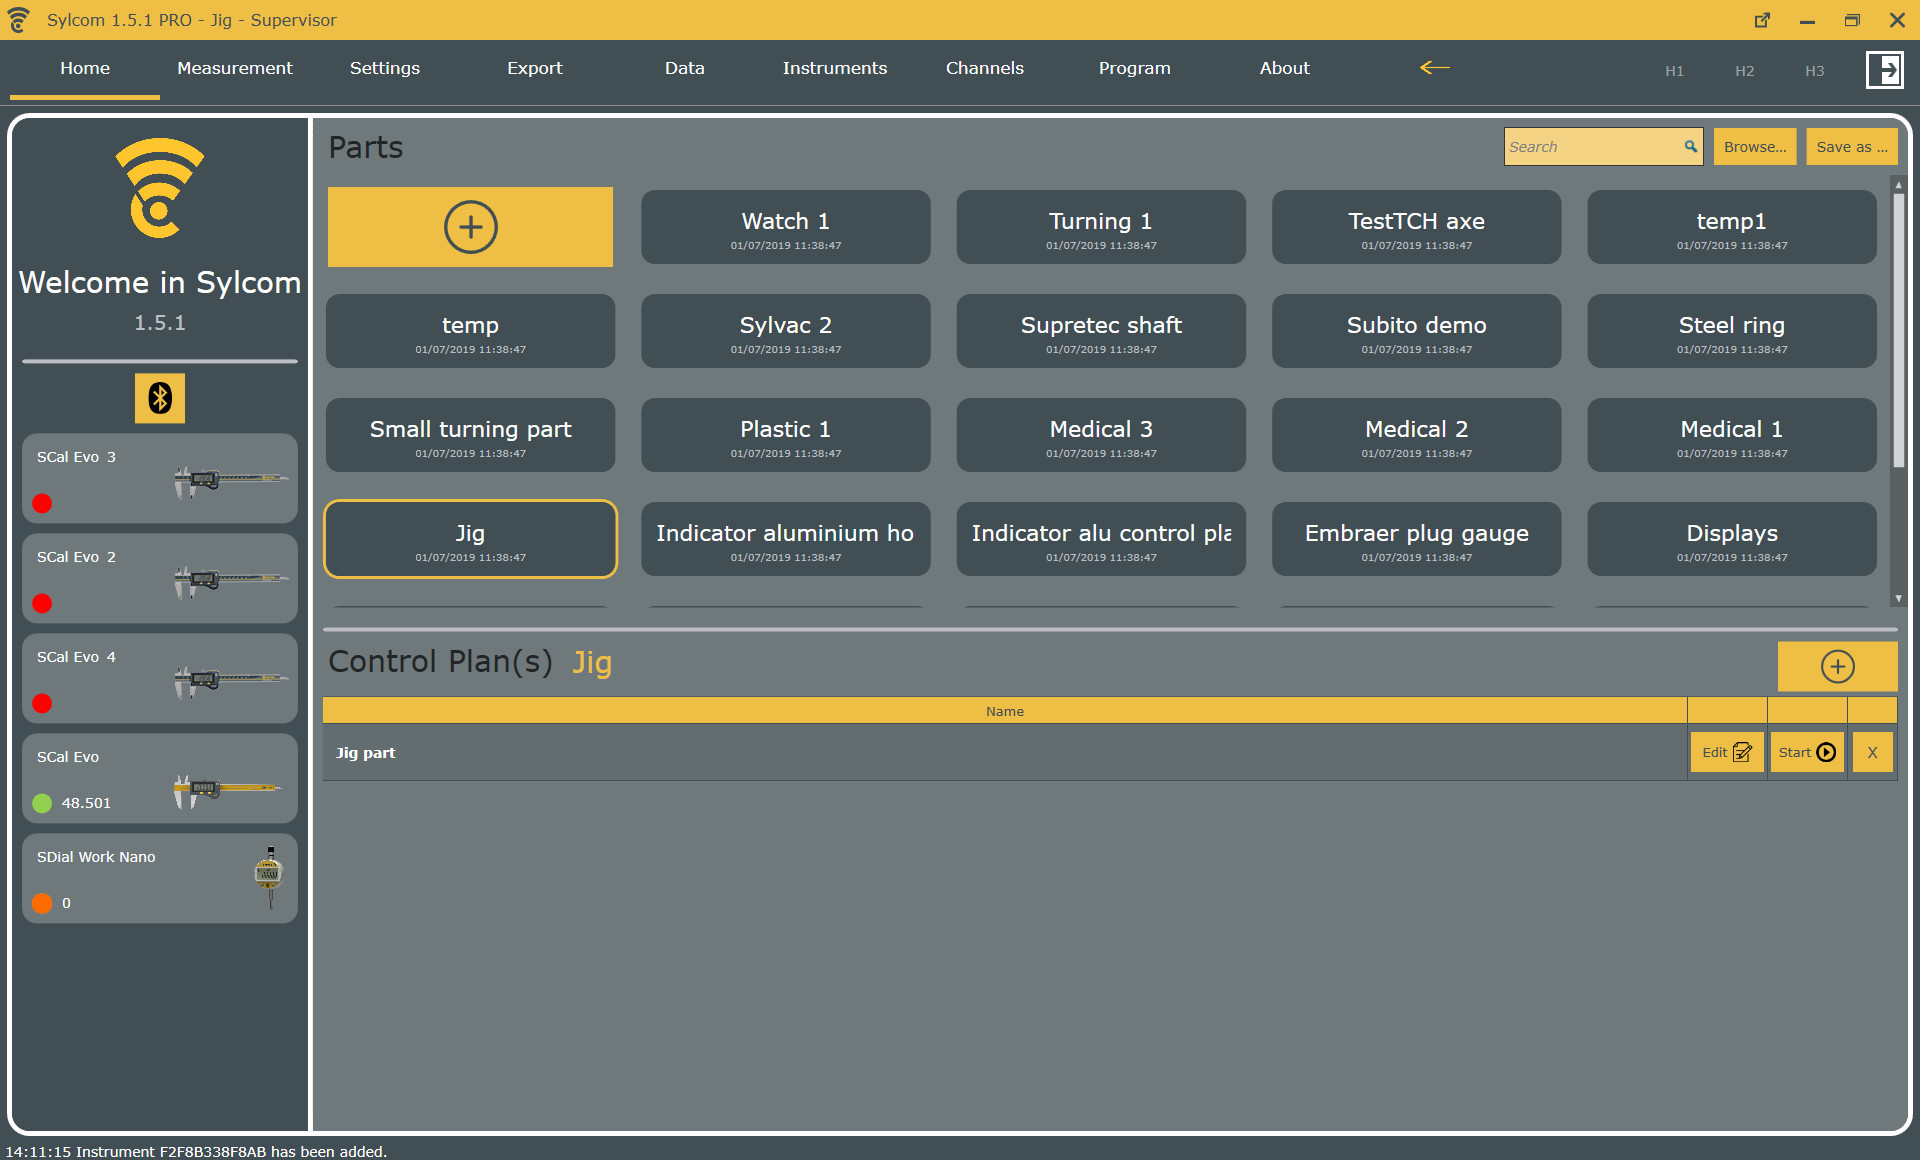Click the H3 shortcut
1920x1160 pixels.
(1814, 71)
